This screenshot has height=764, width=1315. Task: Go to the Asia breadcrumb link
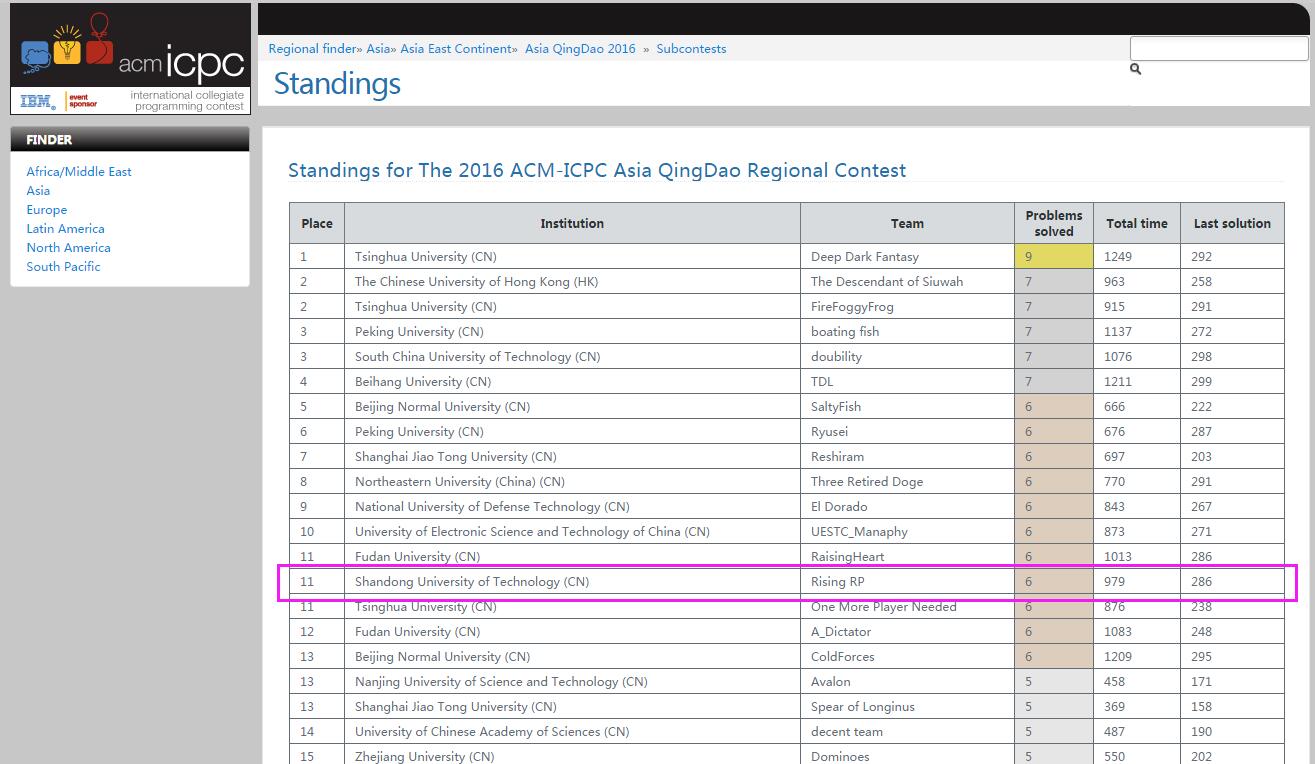[377, 48]
